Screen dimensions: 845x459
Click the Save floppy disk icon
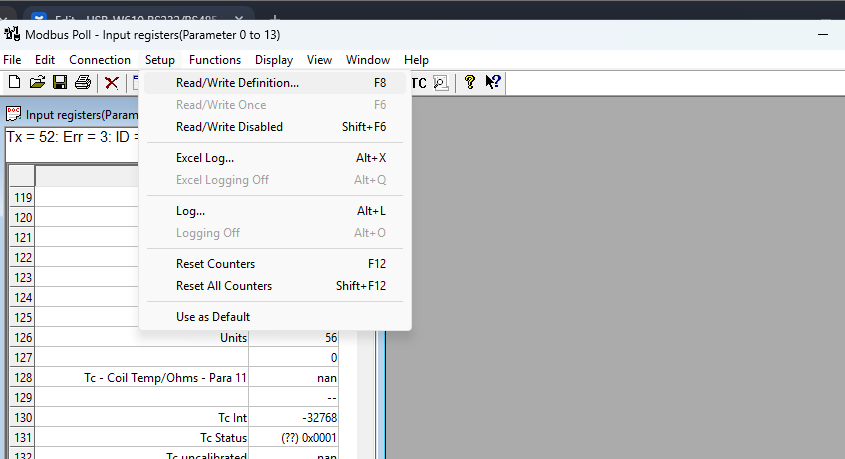[60, 82]
